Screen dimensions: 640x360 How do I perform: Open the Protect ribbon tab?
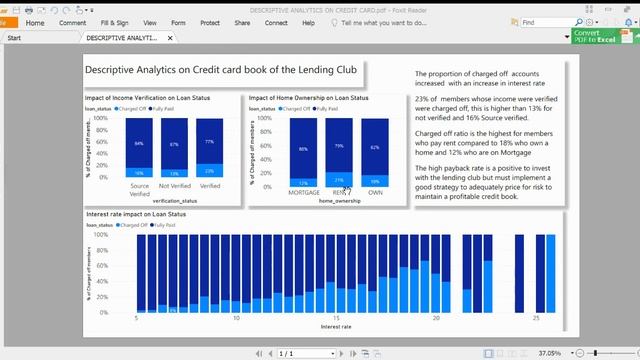coord(210,23)
